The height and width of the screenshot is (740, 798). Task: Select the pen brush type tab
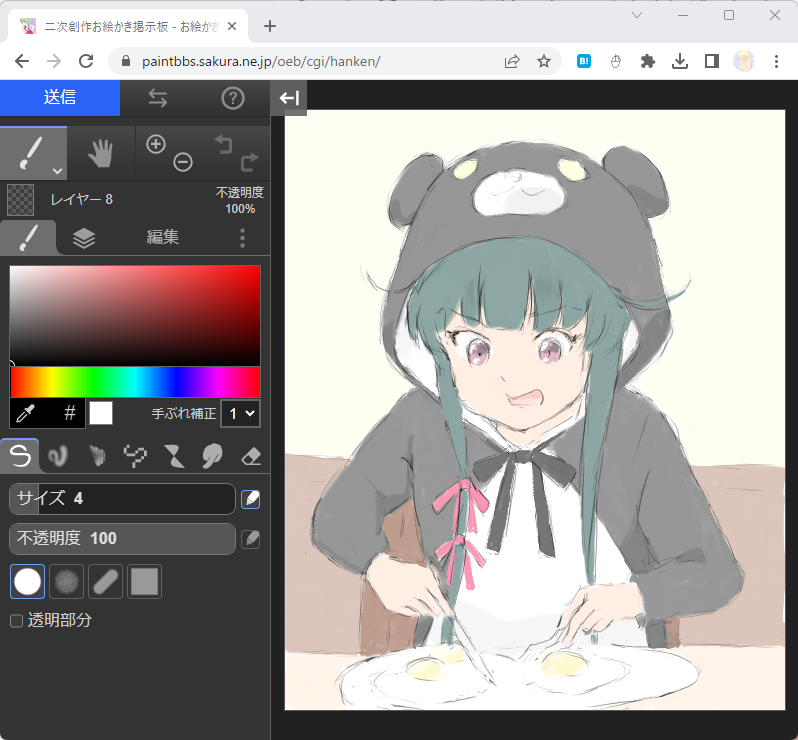(19, 456)
